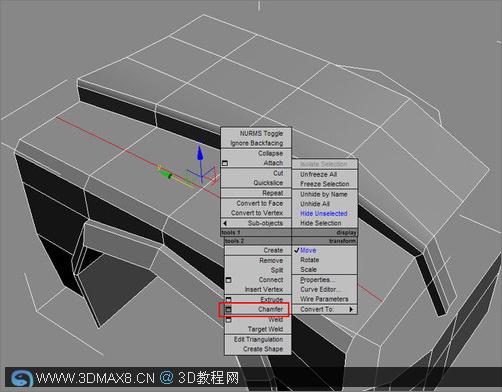Open Weld settings box icon

tap(228, 319)
